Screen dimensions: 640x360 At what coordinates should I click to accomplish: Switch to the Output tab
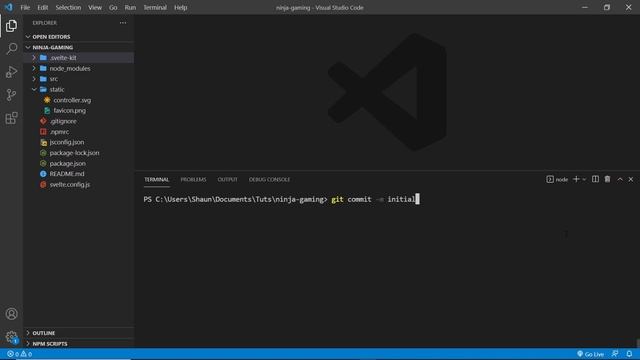click(x=227, y=180)
